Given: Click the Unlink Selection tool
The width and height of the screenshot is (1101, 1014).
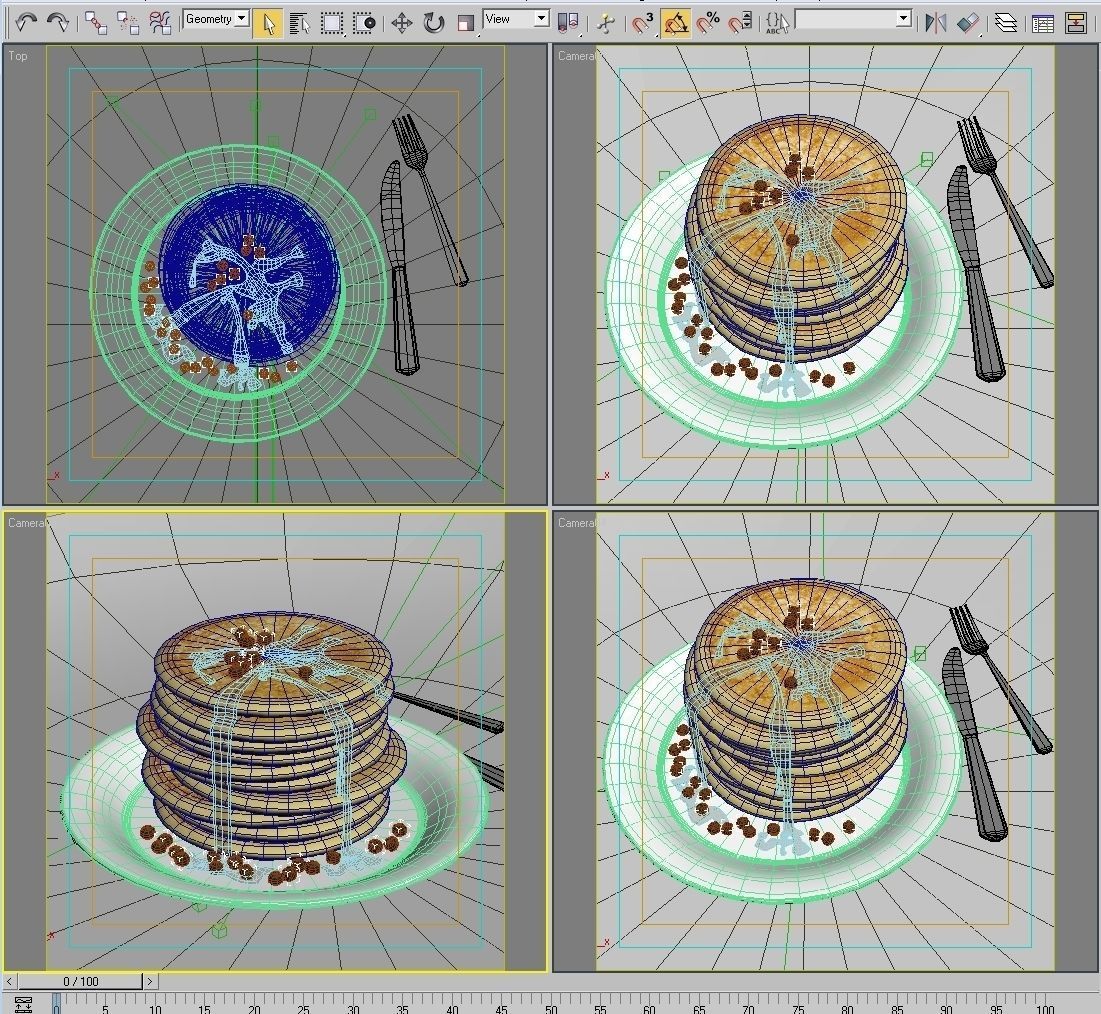Looking at the screenshot, I should click(x=128, y=23).
